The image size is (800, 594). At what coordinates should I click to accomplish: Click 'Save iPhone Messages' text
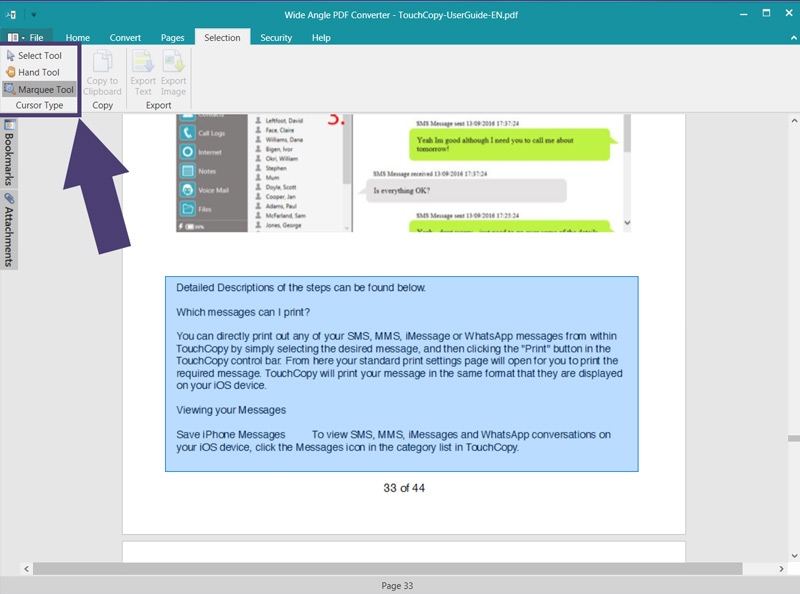(231, 434)
